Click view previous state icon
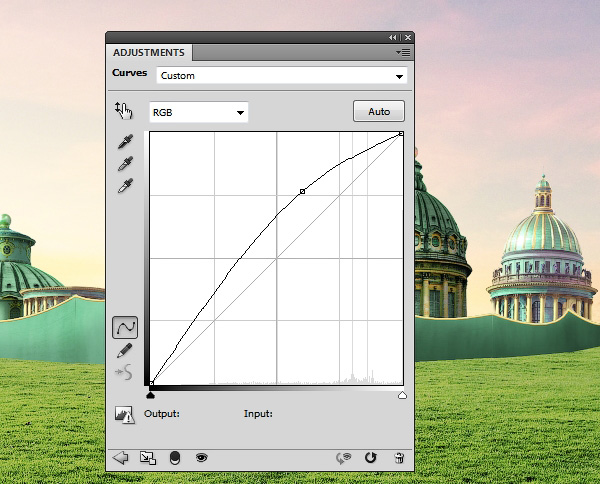The image size is (600, 484). pos(343,458)
